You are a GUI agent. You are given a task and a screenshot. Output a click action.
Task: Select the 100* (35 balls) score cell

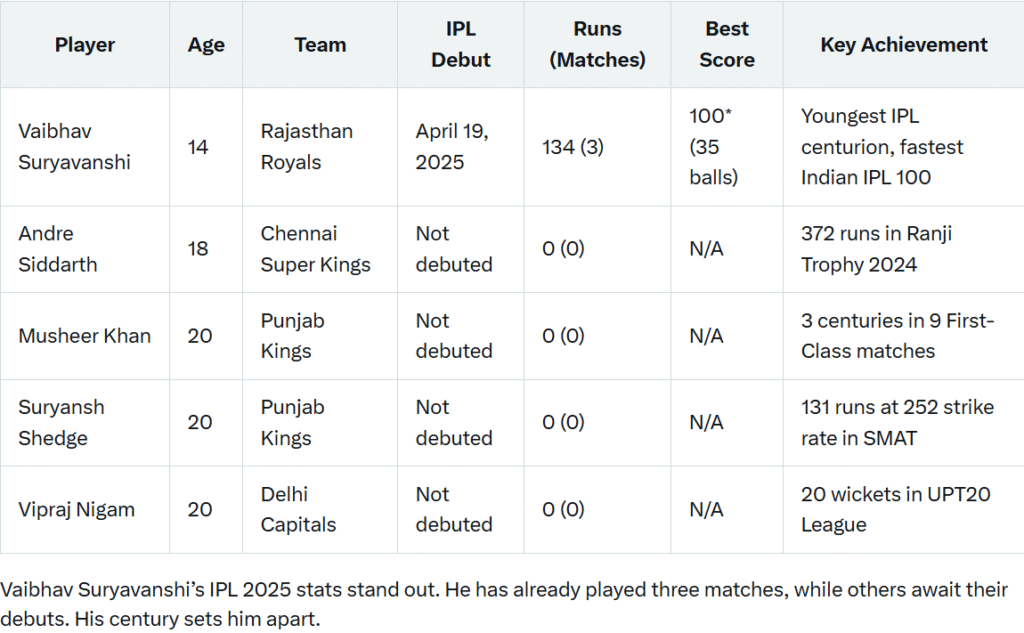(x=714, y=147)
